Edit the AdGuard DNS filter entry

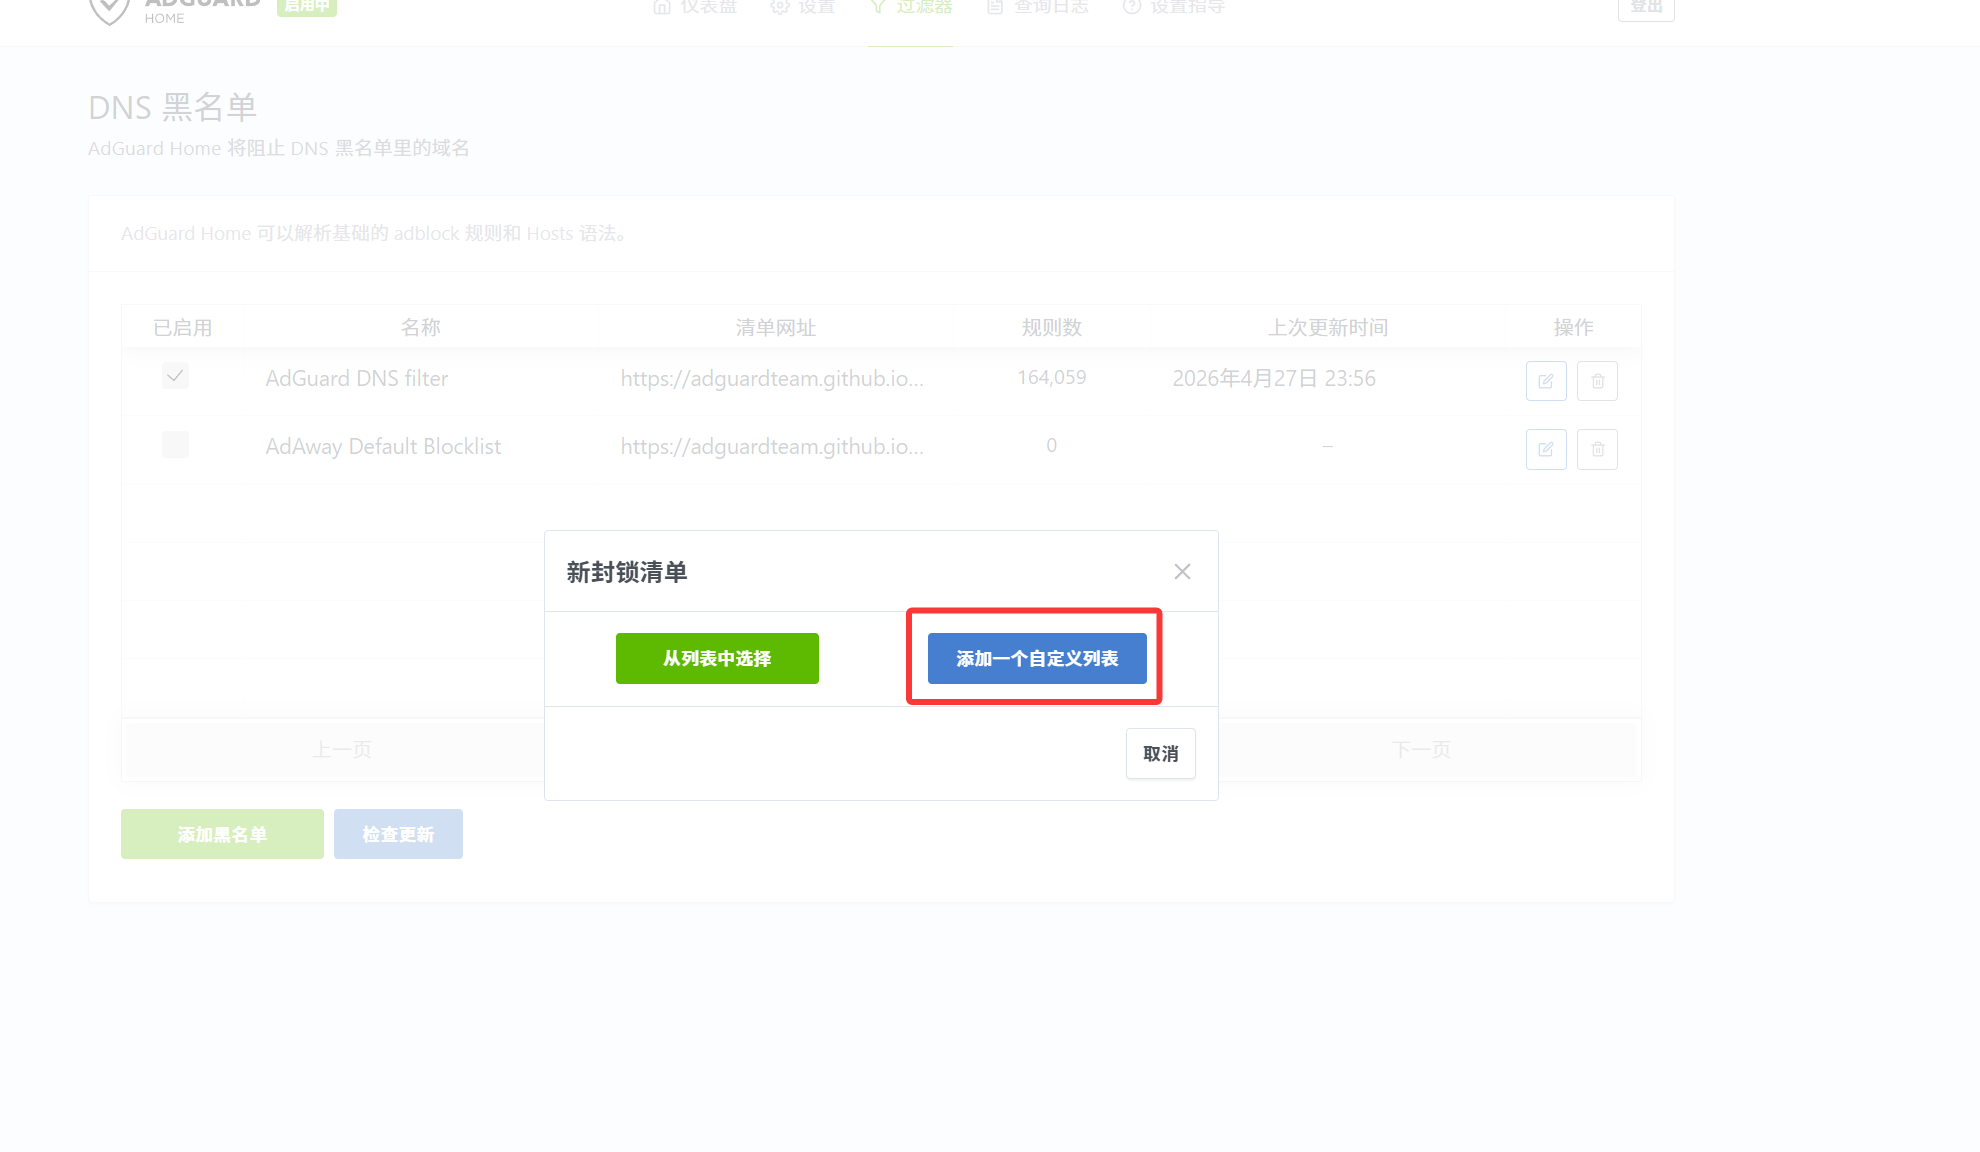tap(1545, 381)
